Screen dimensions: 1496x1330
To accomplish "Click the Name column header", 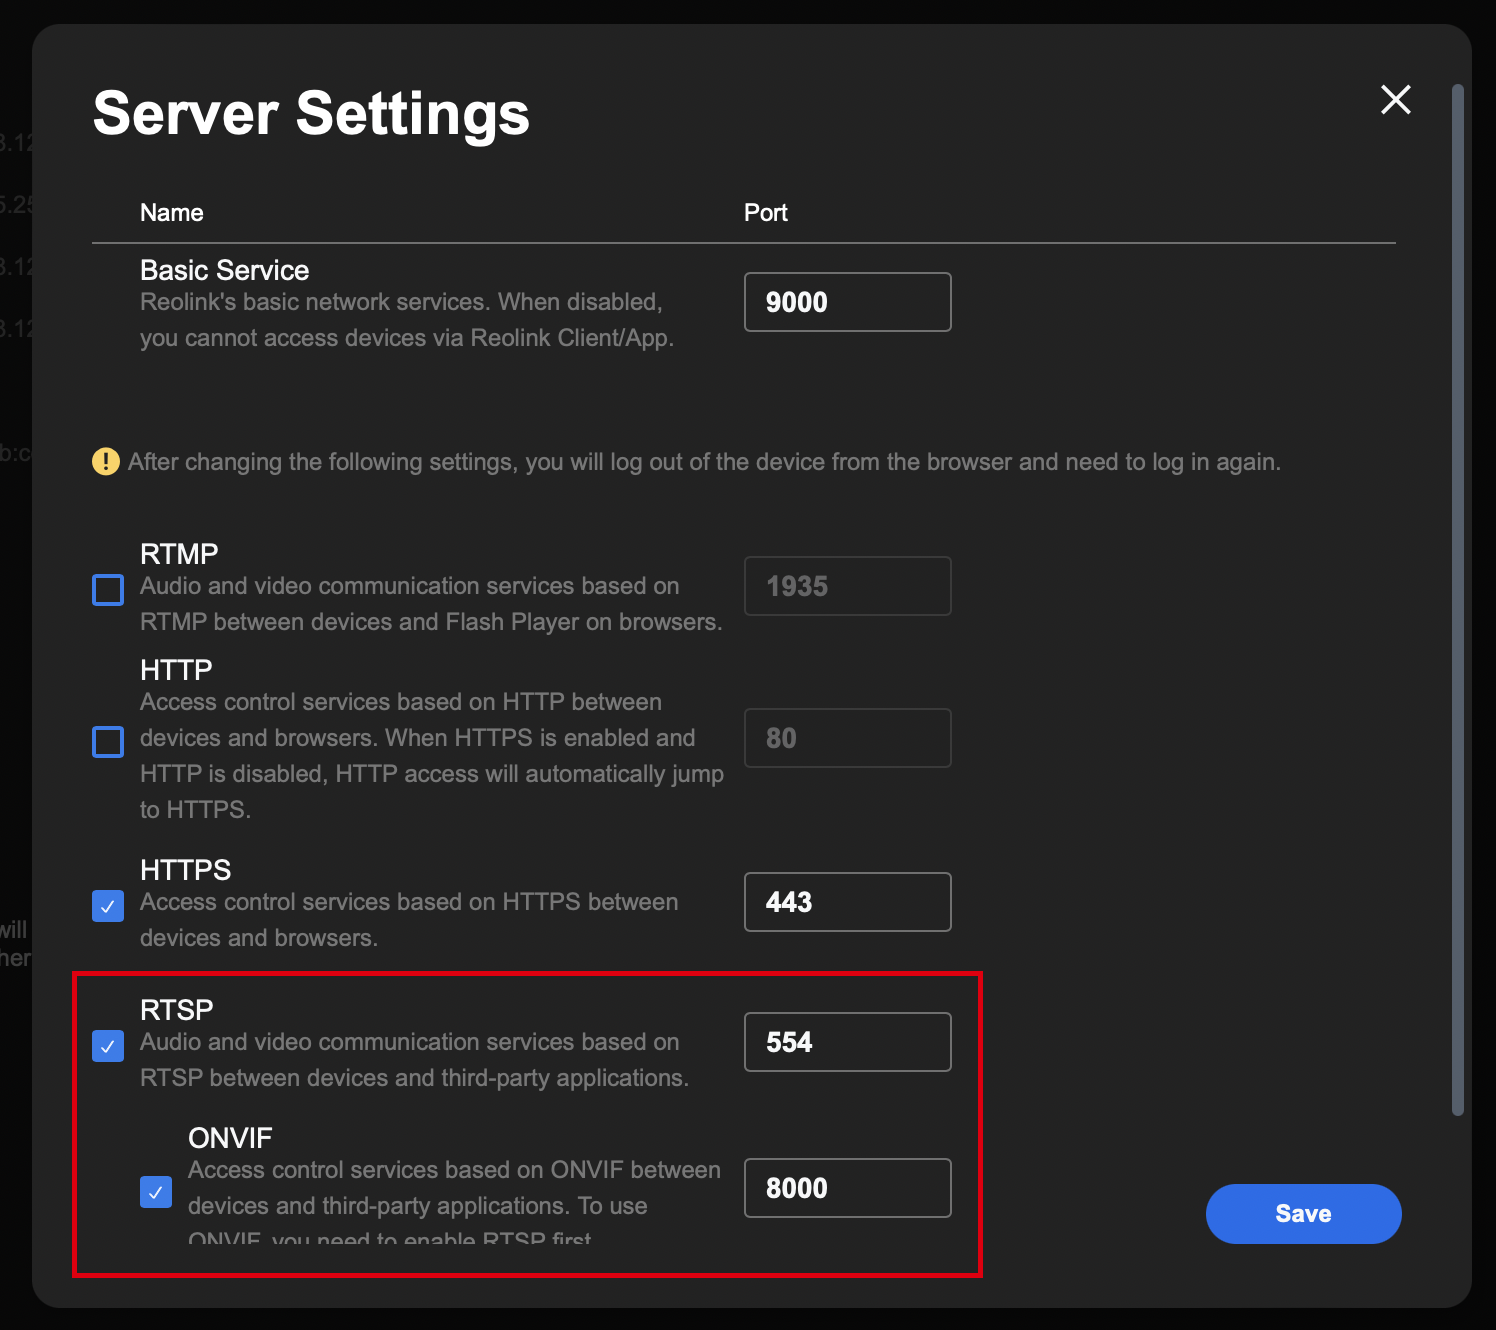I will tap(172, 213).
